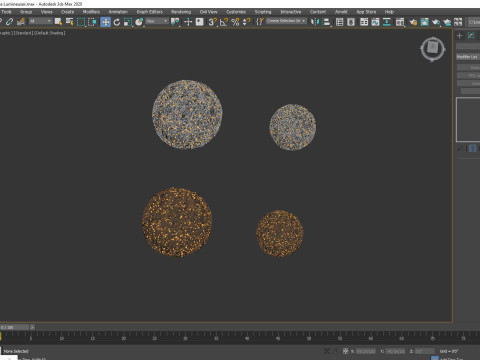Screen dimensions: 480x360
Task: Toggle Window/Crossing selection mode
Action: pyautogui.click(x=92, y=22)
